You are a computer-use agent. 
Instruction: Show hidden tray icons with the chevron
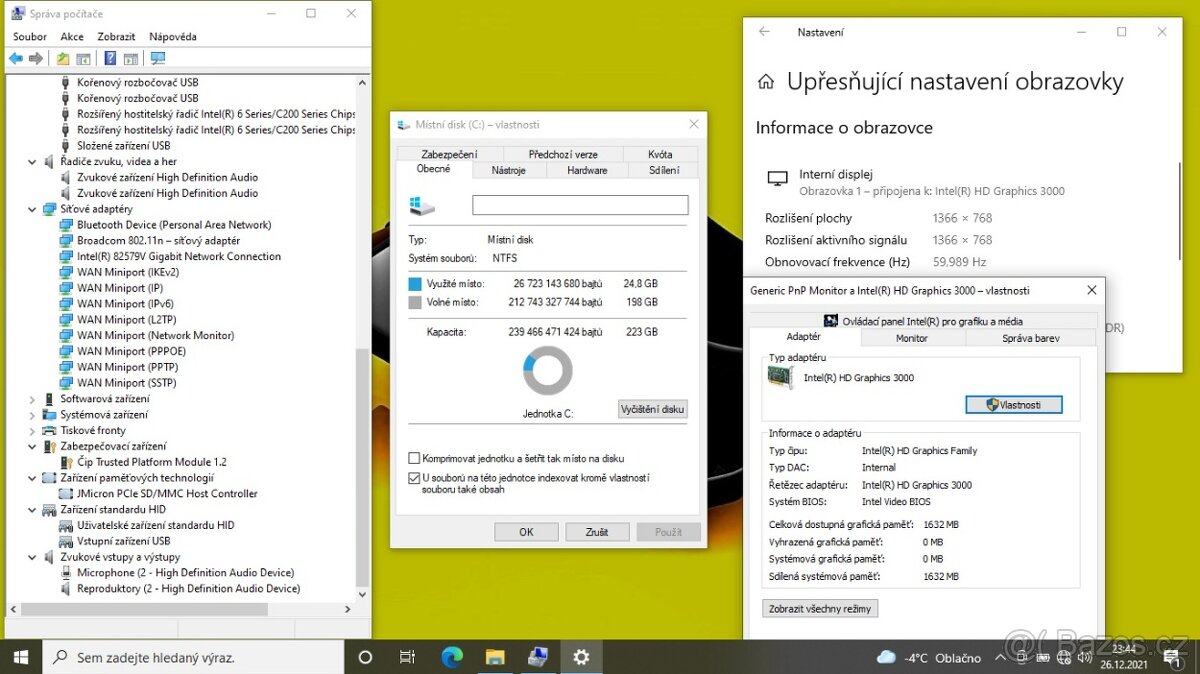coord(1002,657)
